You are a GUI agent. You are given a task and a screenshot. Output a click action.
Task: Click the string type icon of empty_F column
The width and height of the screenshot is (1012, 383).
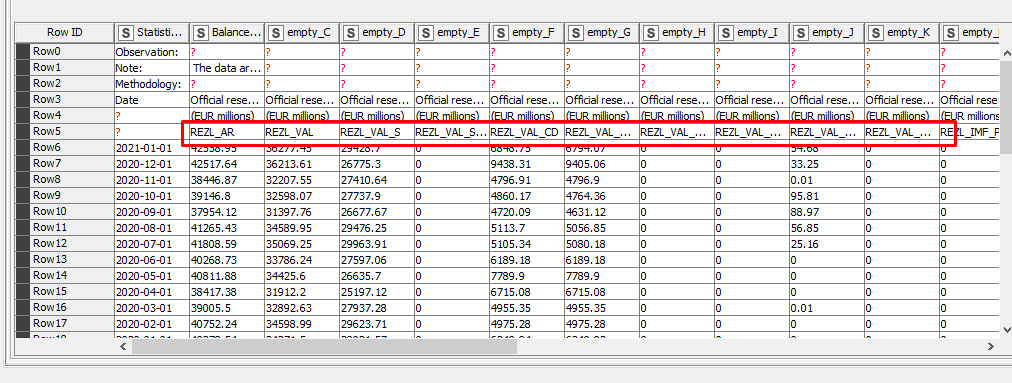click(501, 32)
